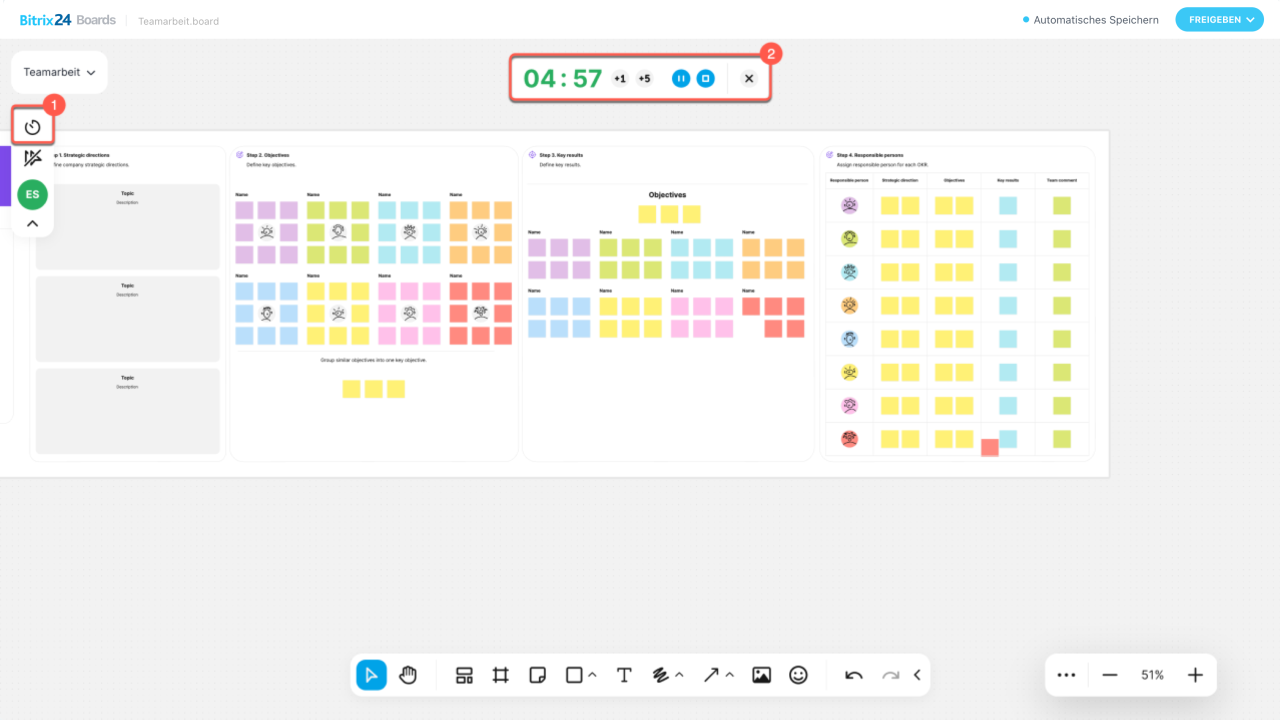This screenshot has width=1280, height=720.
Task: Expand the pen tool options chevron
Action: pyautogui.click(x=680, y=675)
